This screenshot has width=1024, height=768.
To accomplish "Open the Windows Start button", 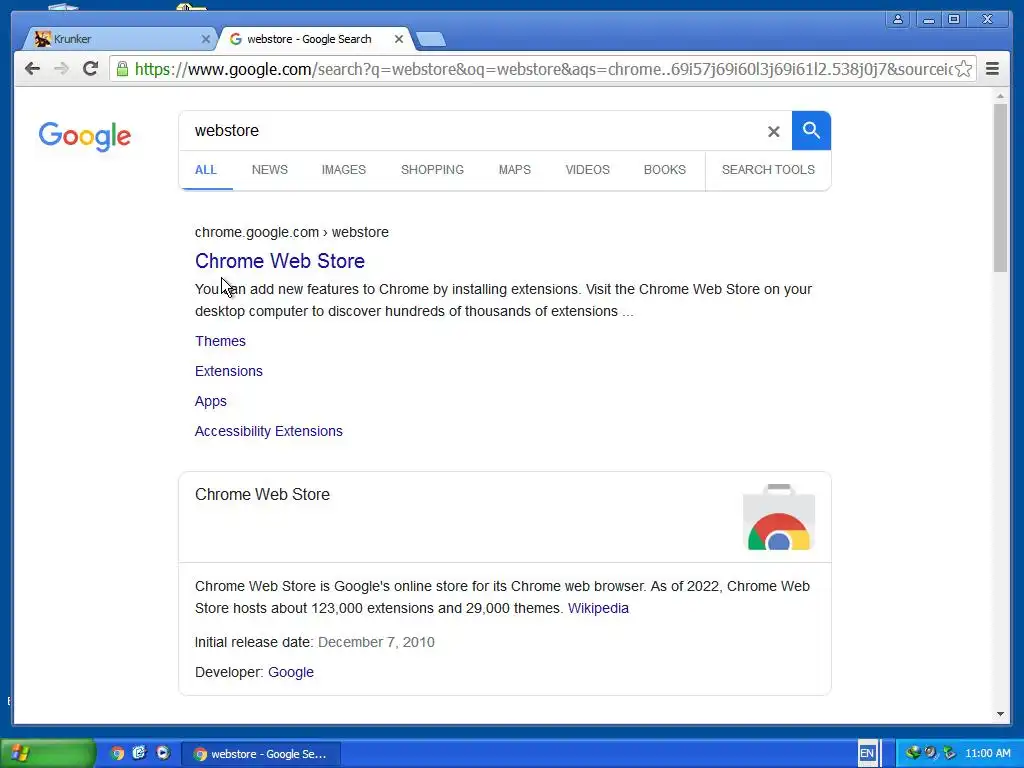I will [47, 754].
